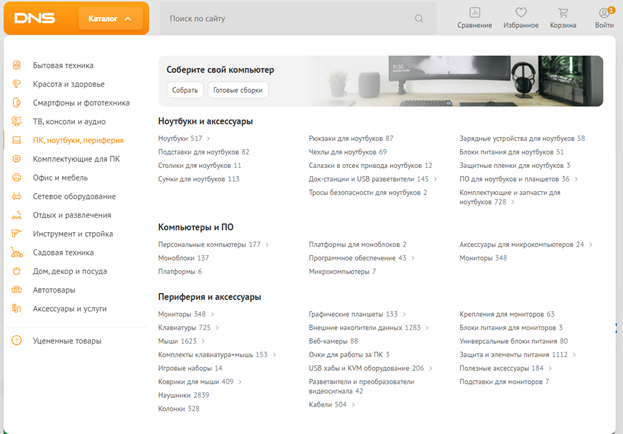Select Комплектующие для ПК category
The image size is (623, 434).
tap(76, 159)
